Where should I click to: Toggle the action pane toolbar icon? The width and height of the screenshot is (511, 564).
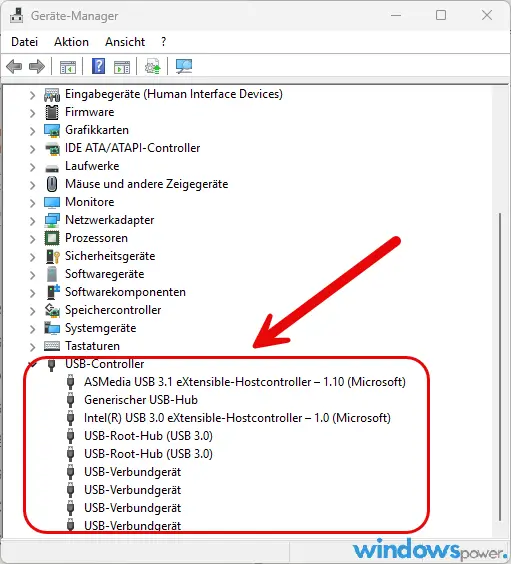(122, 67)
